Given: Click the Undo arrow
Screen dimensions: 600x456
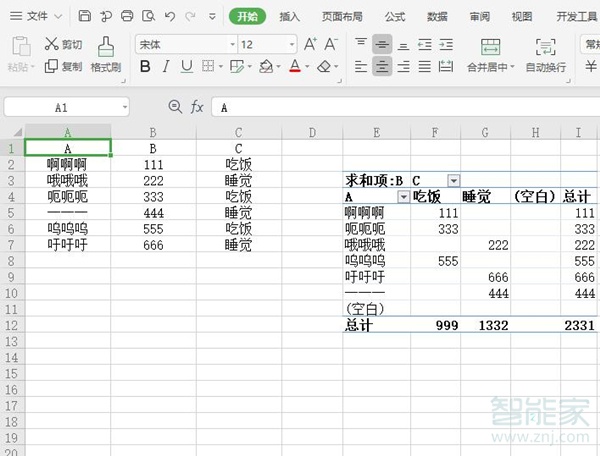Looking at the screenshot, I should click(x=170, y=16).
